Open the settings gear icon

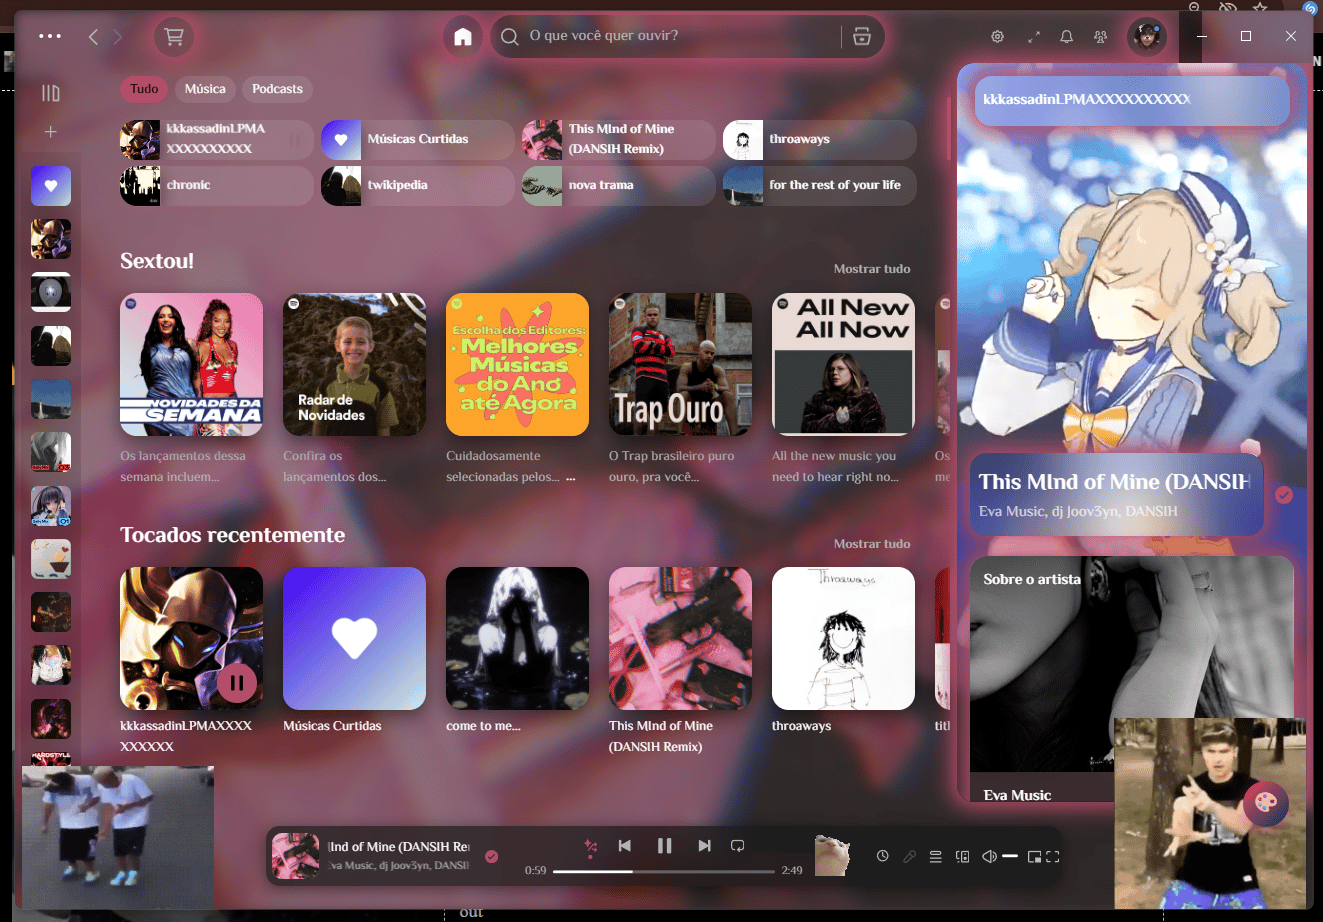(x=997, y=37)
